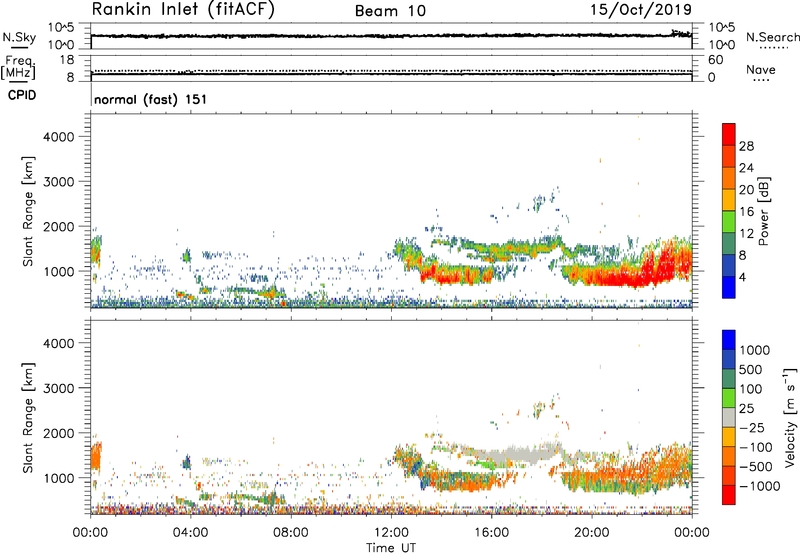Image resolution: width=800 pixels, height=554 pixels.
Task: Click the 'N.Sky' legend label
Action: (19, 37)
